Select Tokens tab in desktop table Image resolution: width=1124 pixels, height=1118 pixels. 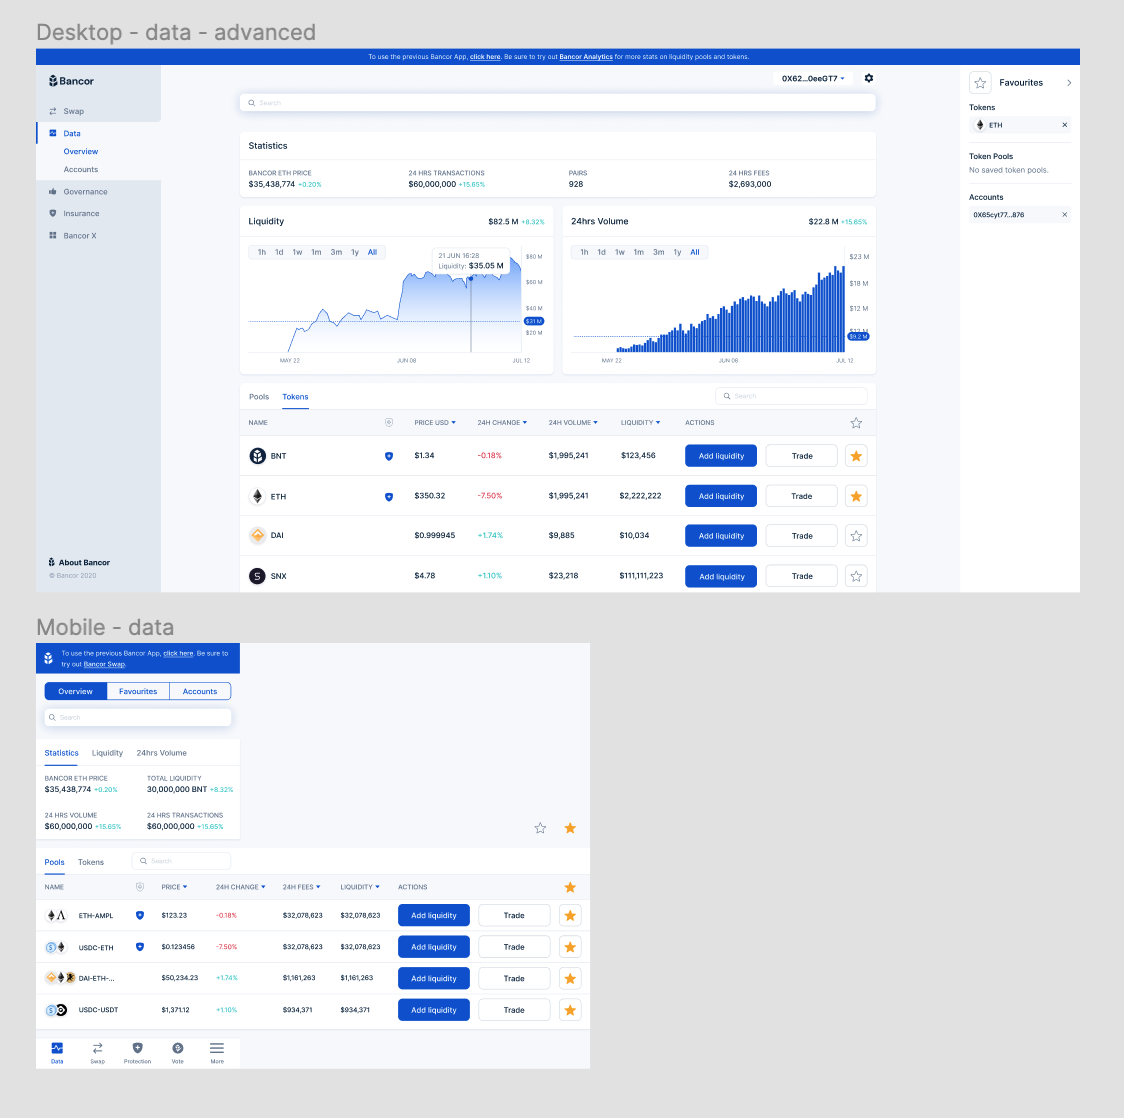pos(295,397)
